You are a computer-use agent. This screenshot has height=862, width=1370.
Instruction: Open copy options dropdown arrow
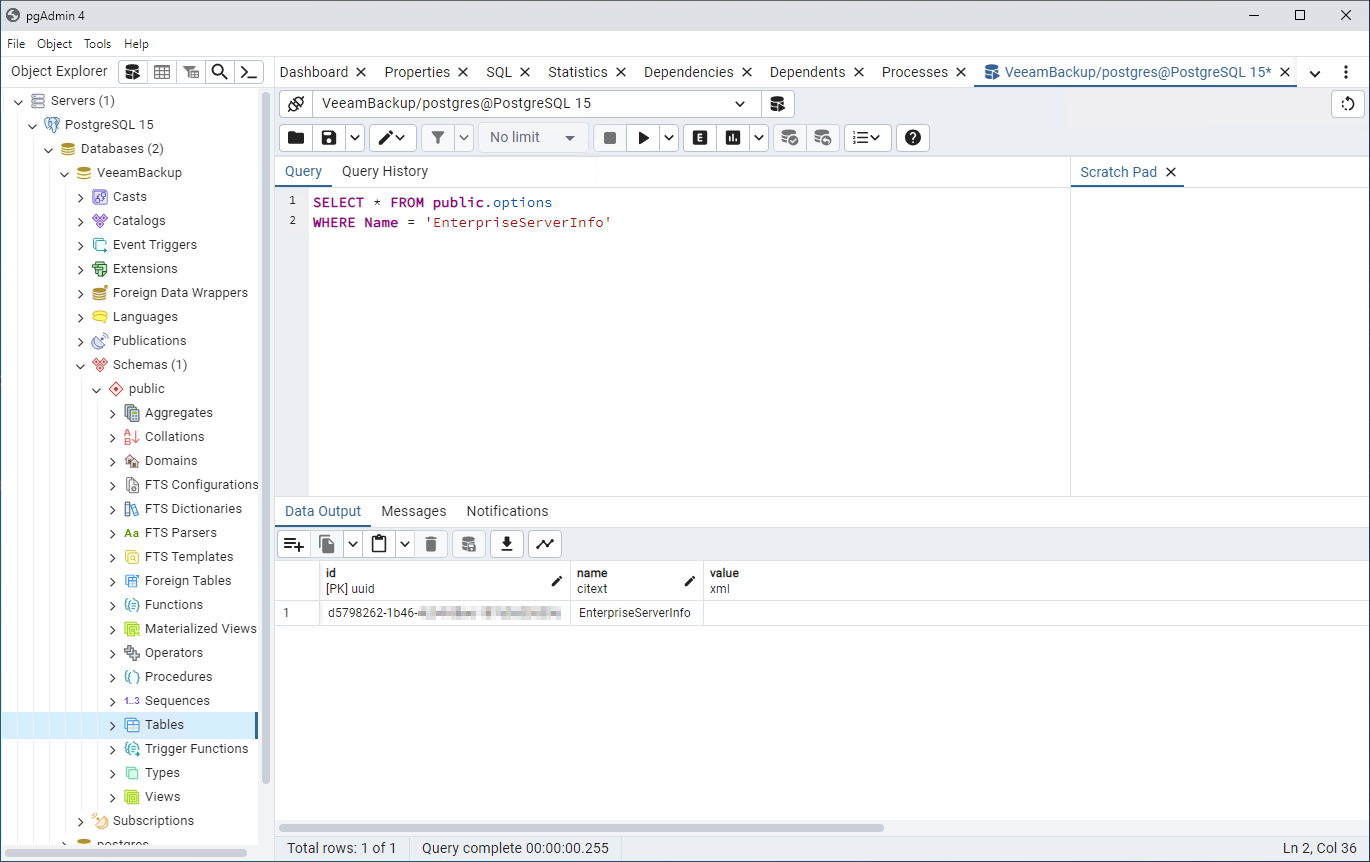(x=352, y=544)
